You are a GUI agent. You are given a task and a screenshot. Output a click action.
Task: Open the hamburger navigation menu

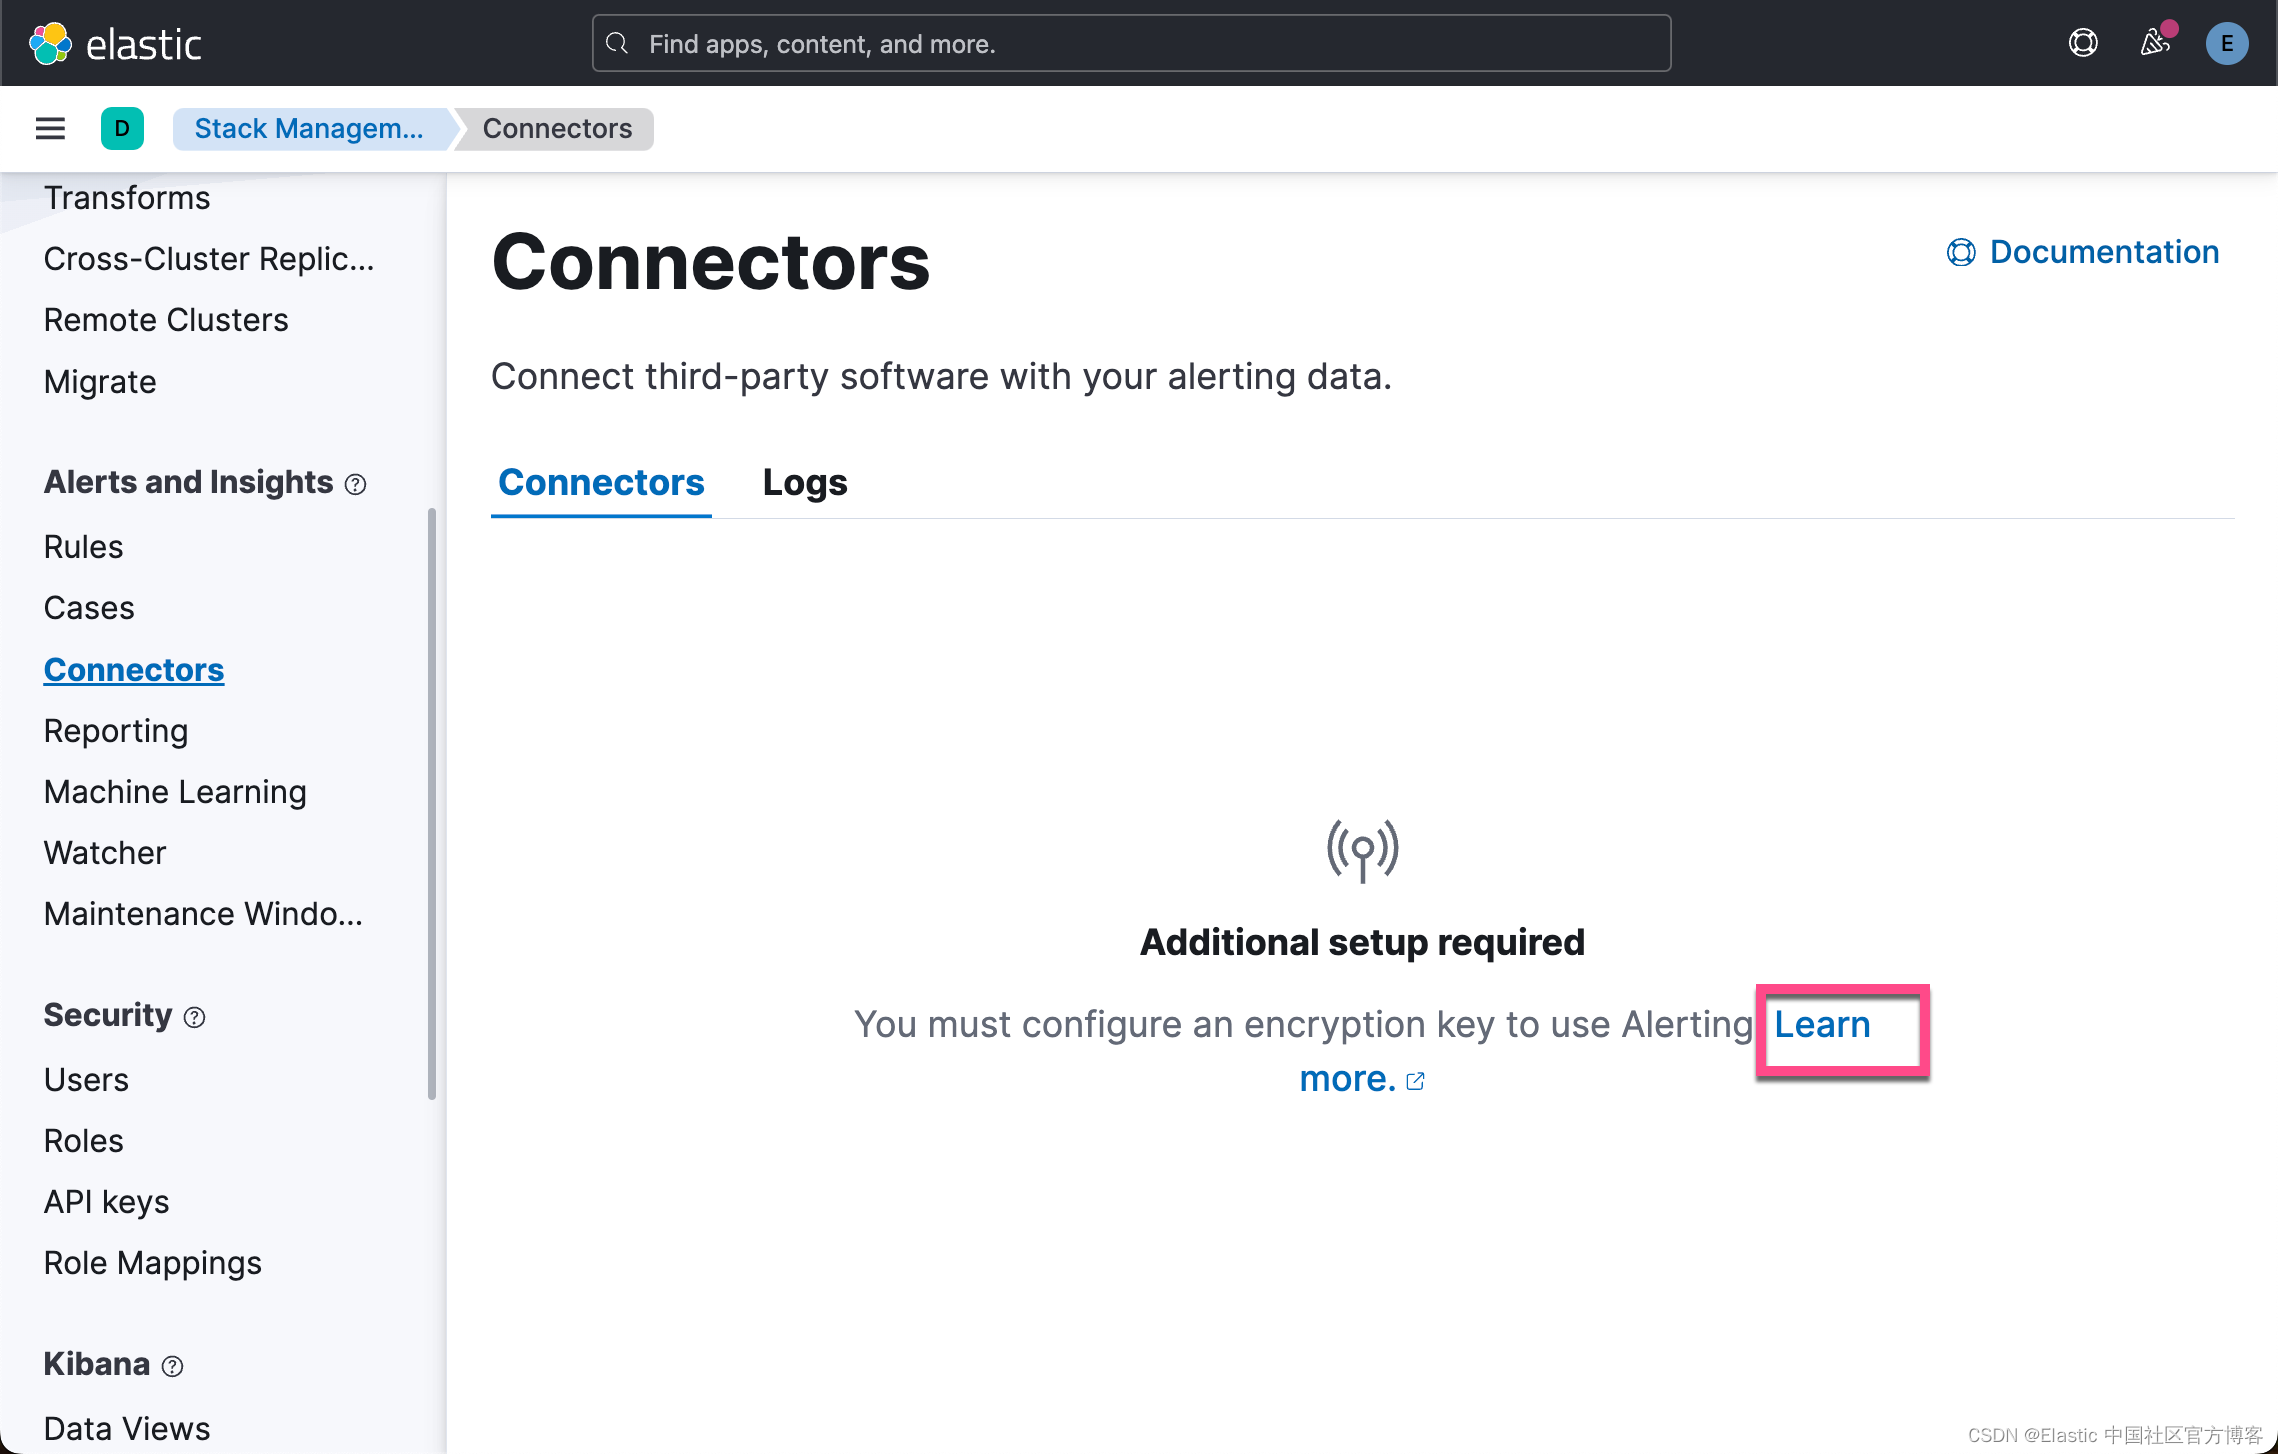(x=49, y=128)
